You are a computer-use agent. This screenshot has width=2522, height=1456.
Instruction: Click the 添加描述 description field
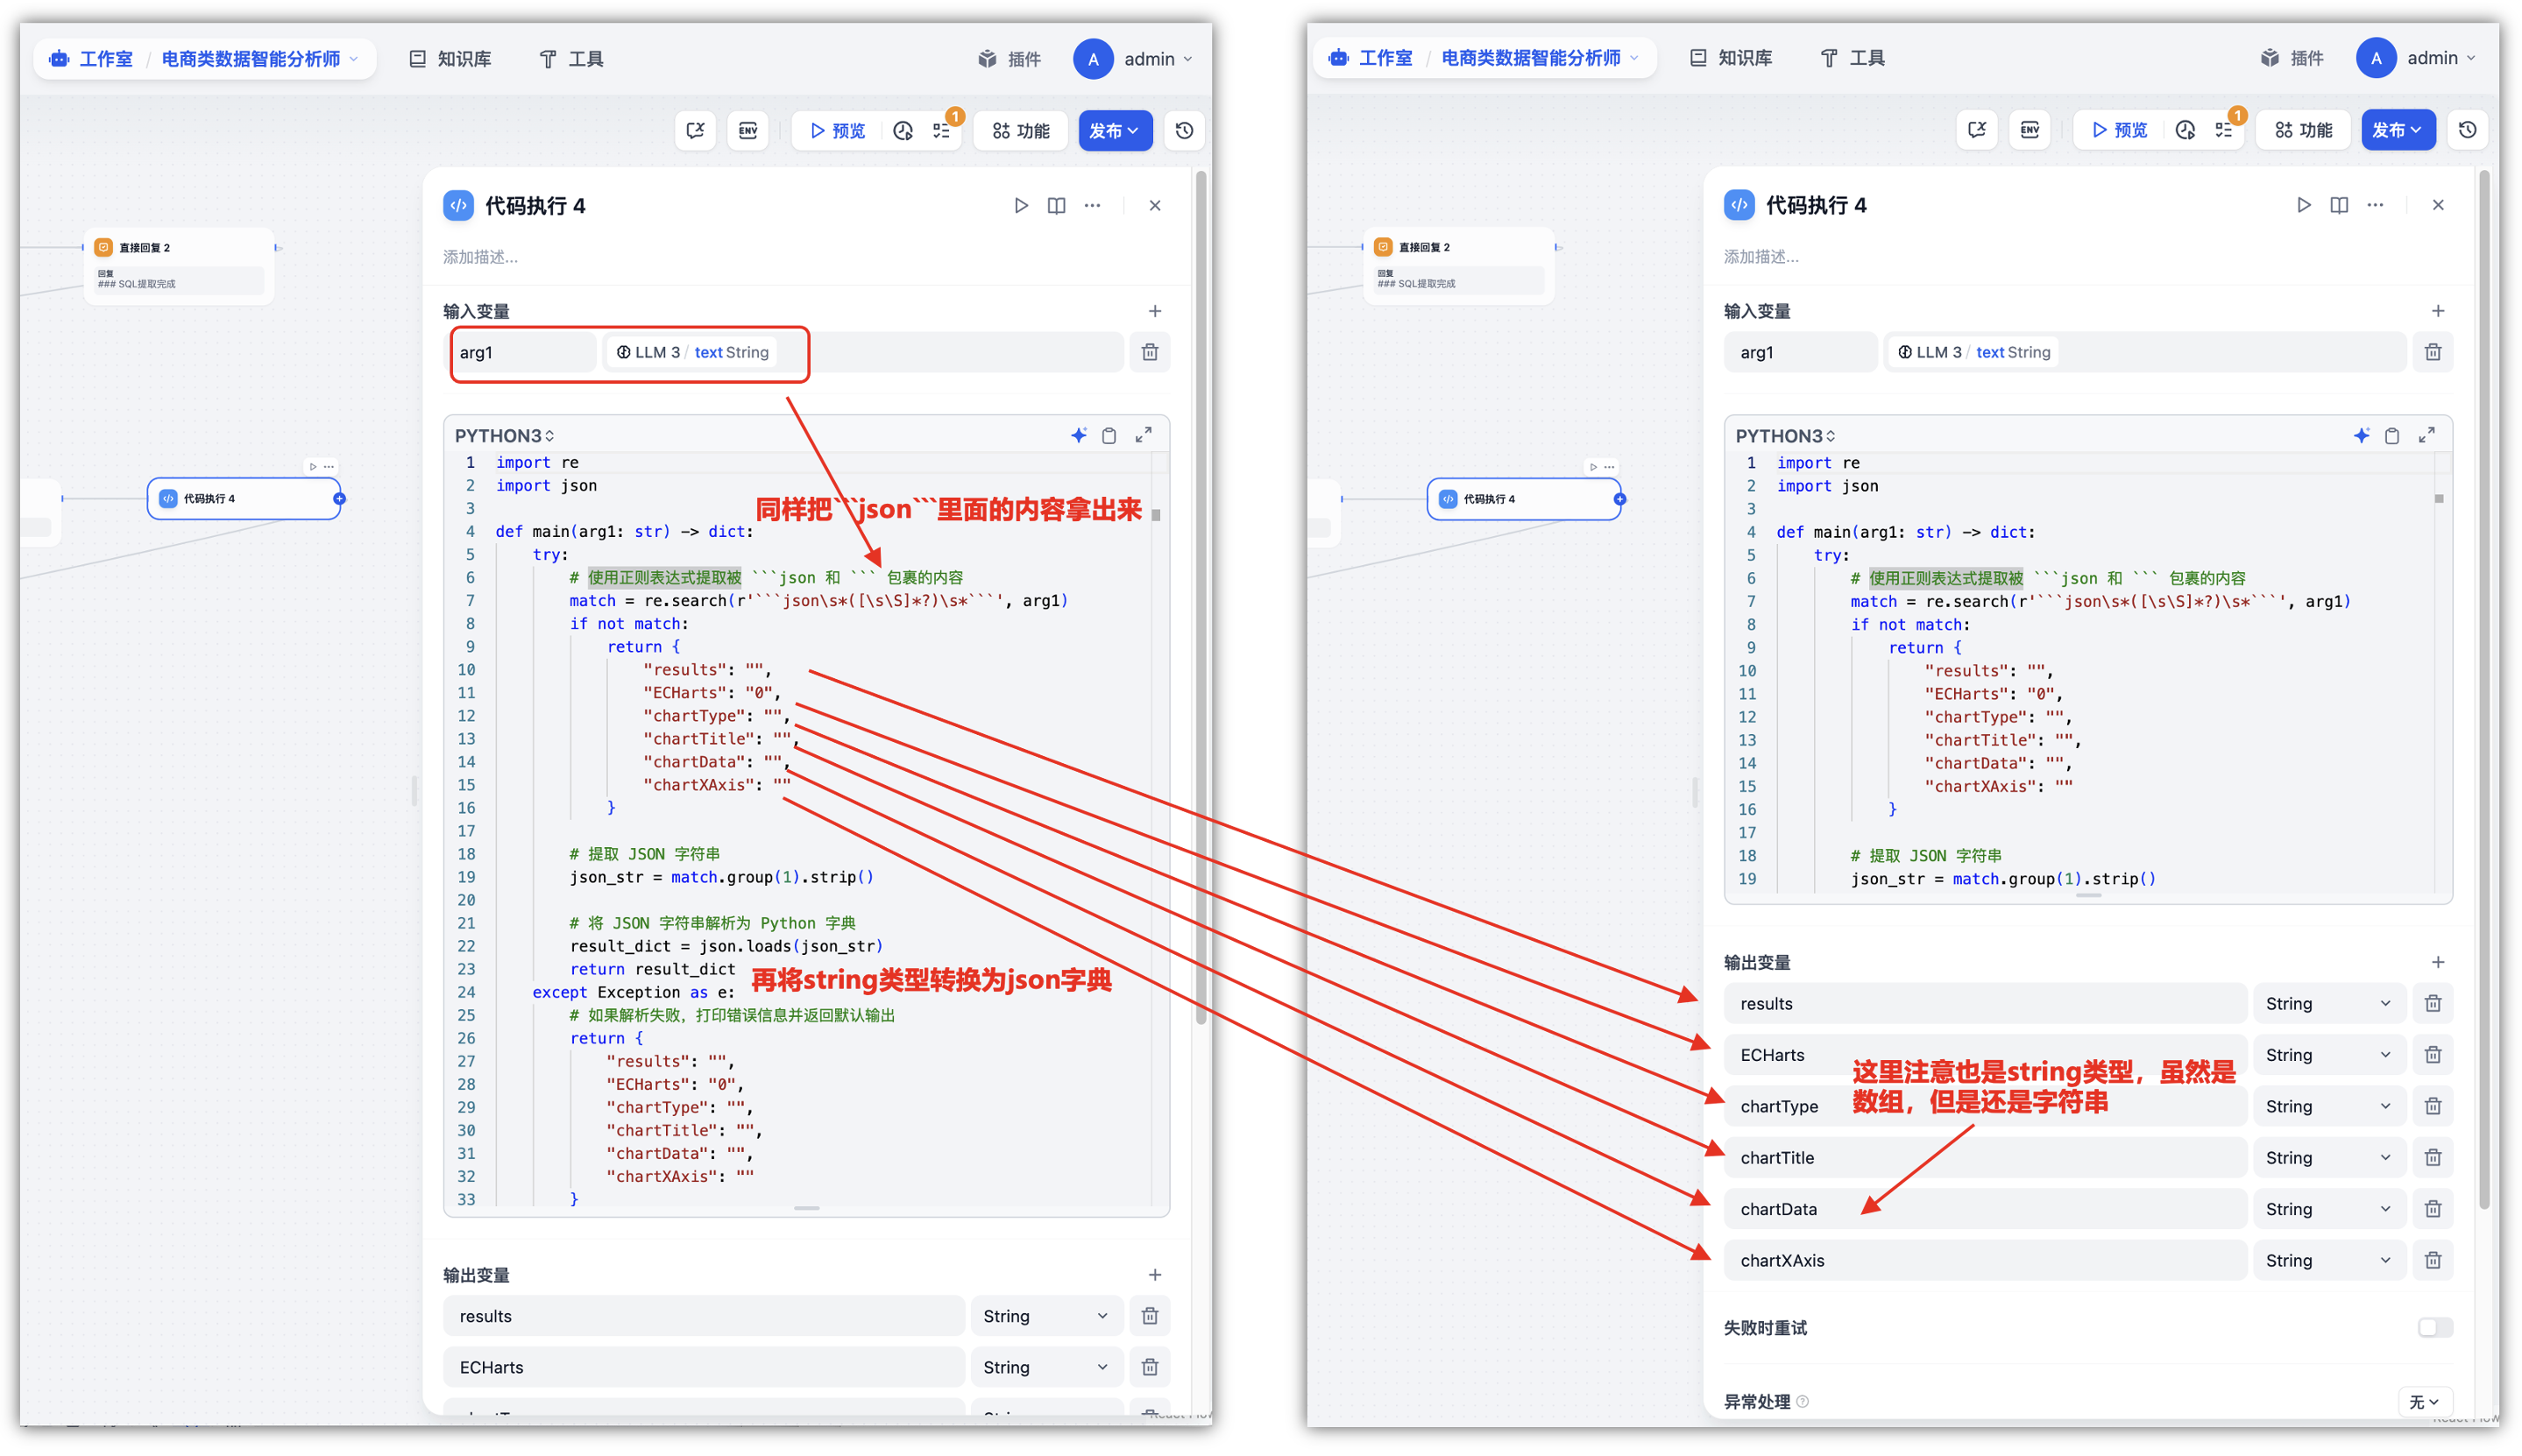481,257
